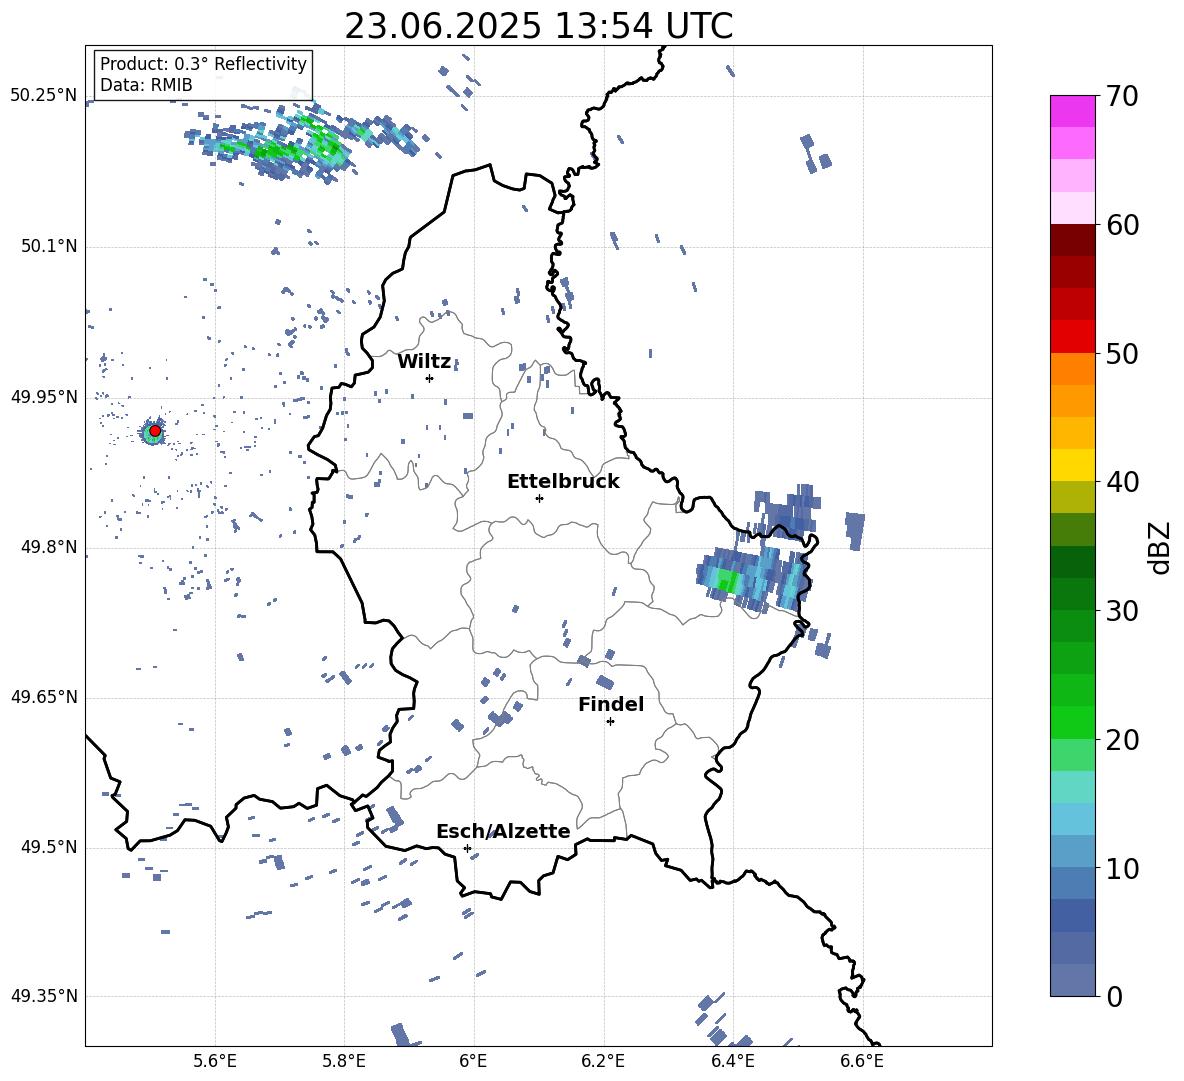Image resolution: width=1184 pixels, height=1081 pixels.
Task: Click the latitude label 49.95°N
Action: coord(44,397)
